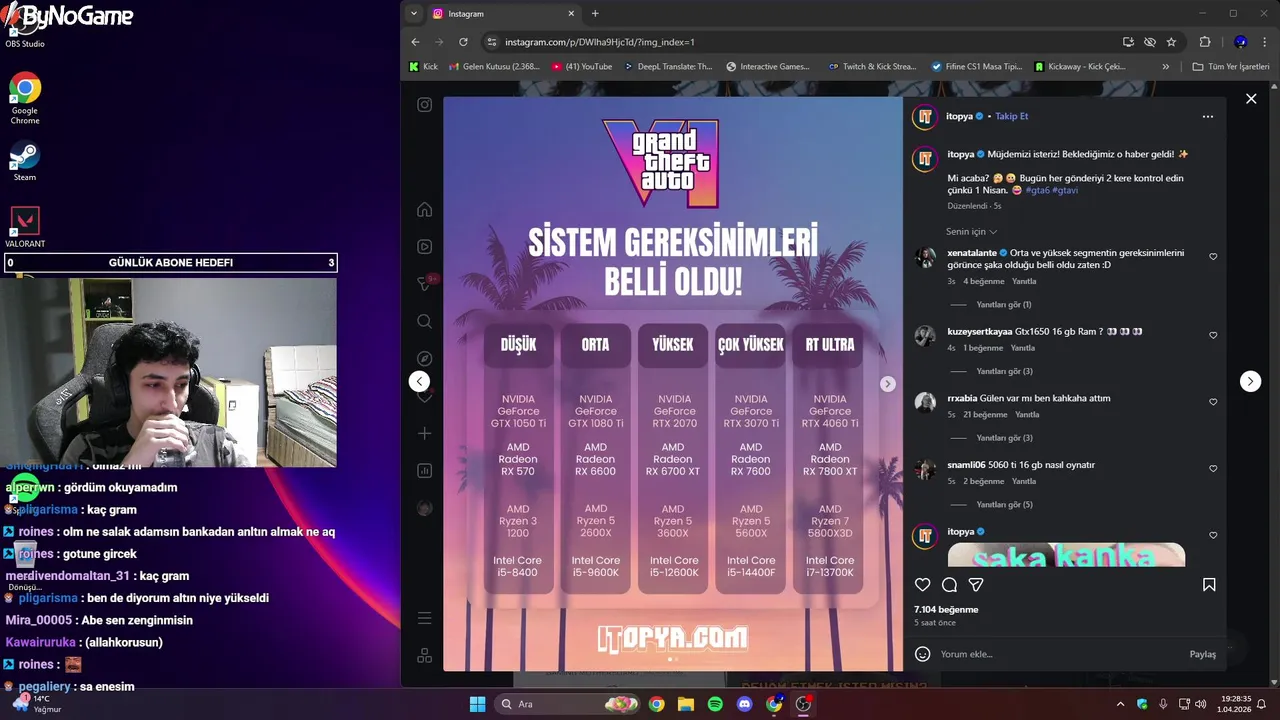The height and width of the screenshot is (720, 1280).
Task: Open Spotify from the taskbar
Action: [x=715, y=704]
